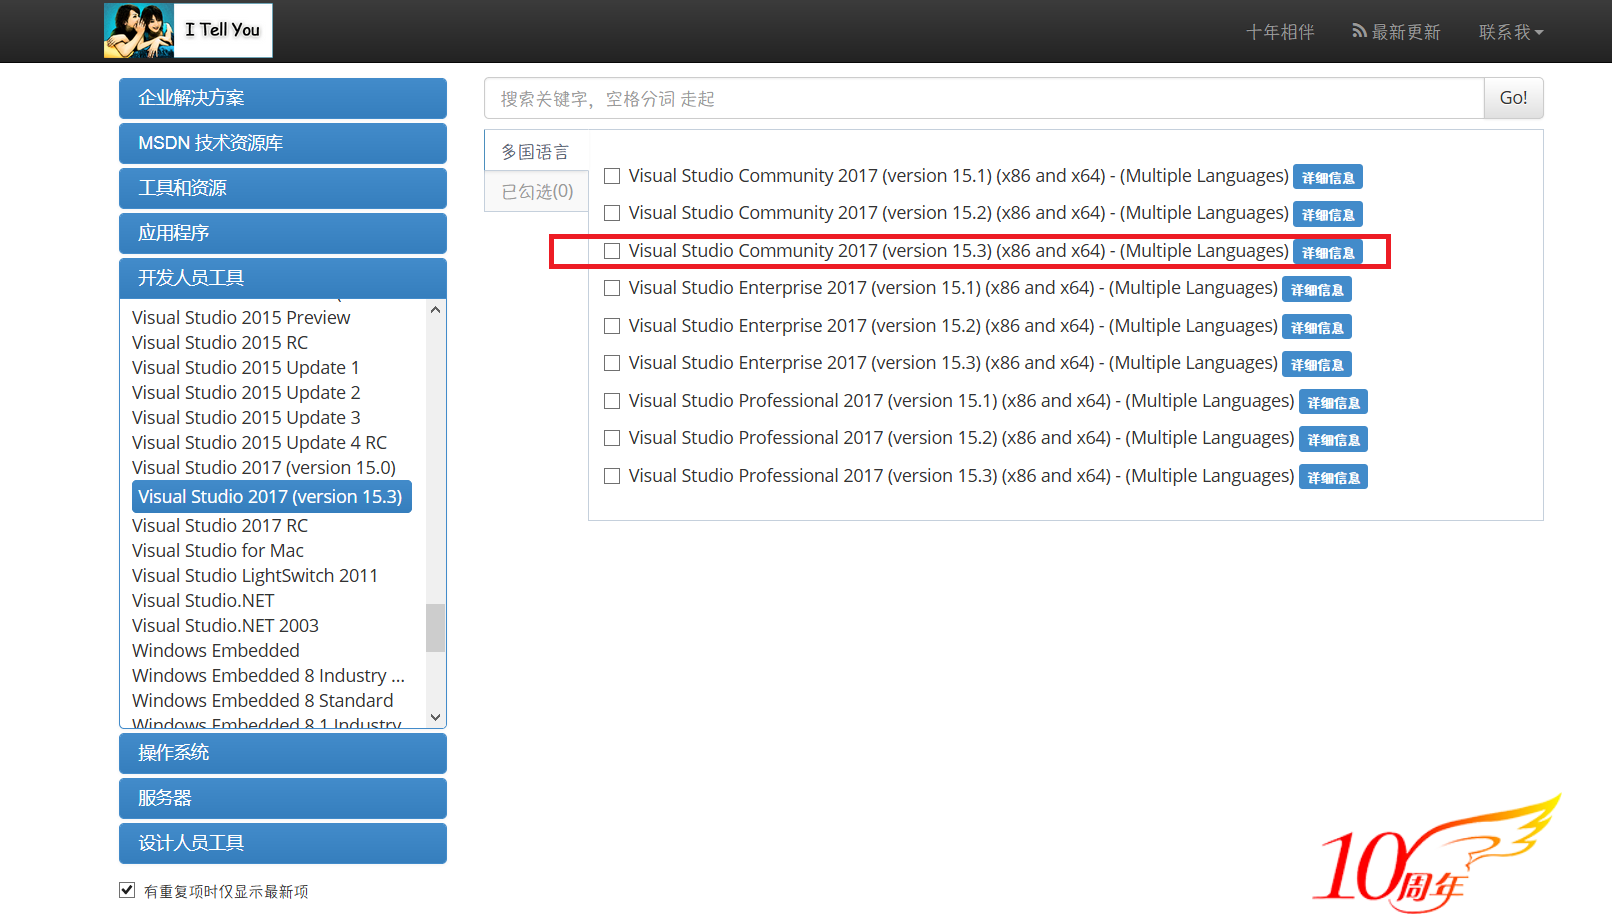
Task: Expand the 操作系统 category
Action: click(283, 753)
